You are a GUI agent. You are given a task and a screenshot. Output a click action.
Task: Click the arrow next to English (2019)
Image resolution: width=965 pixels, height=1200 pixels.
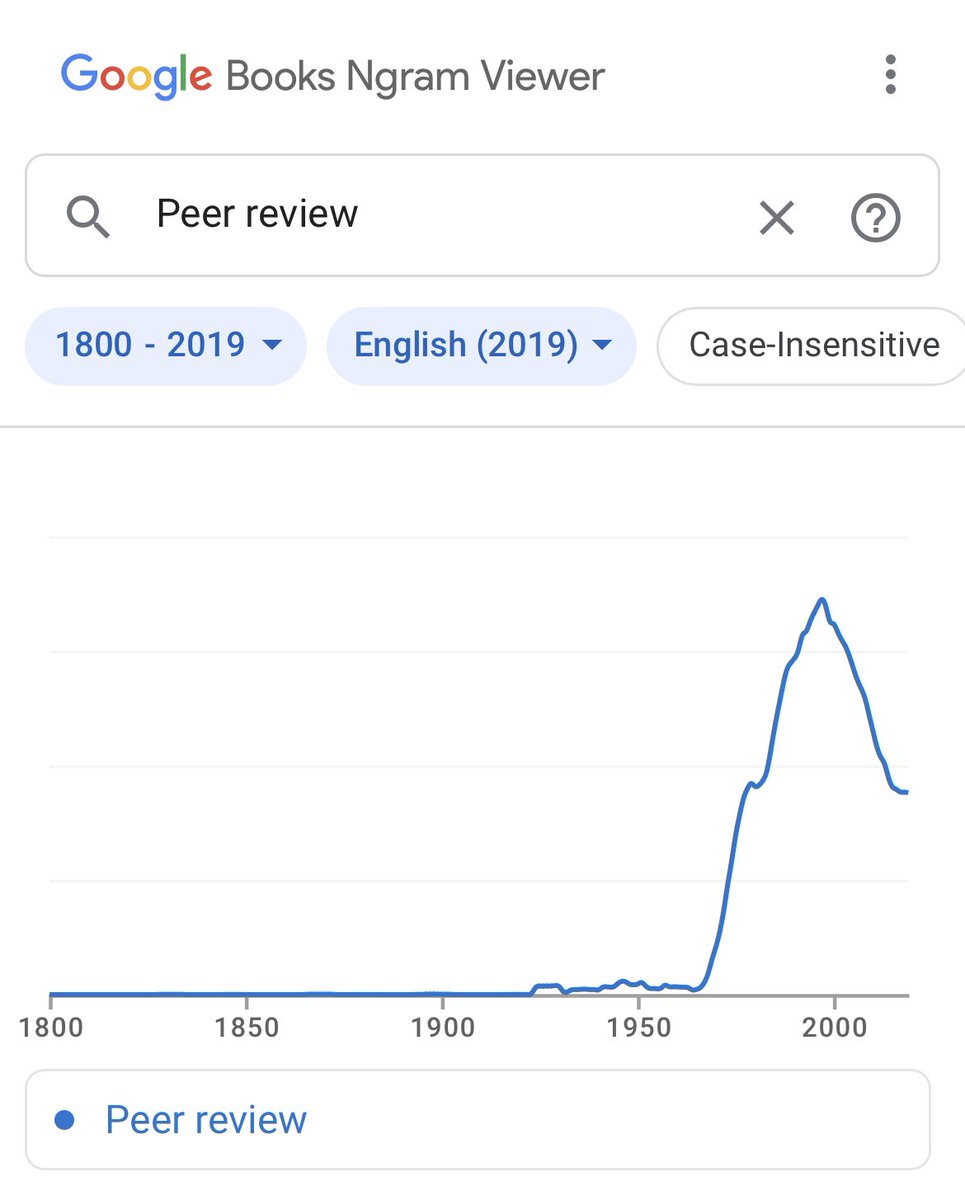click(602, 346)
